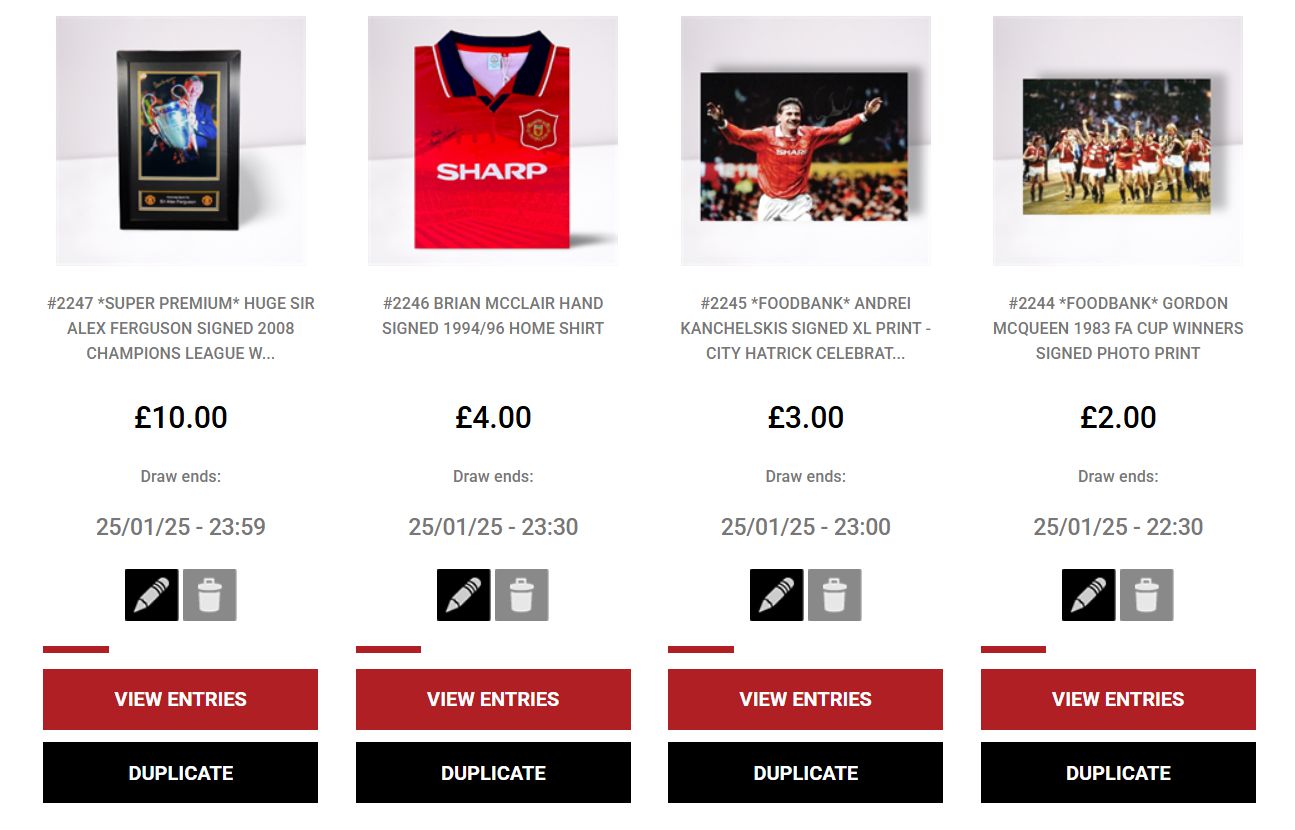Open edit pencil for #2244 Gordon McQueen
This screenshot has width=1295, height=830.
1089,595
